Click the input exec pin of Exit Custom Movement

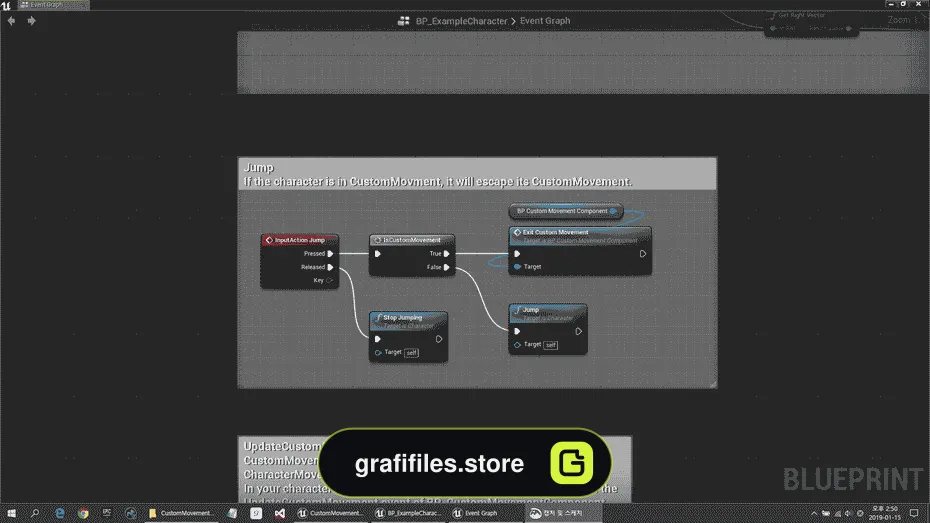(517, 254)
